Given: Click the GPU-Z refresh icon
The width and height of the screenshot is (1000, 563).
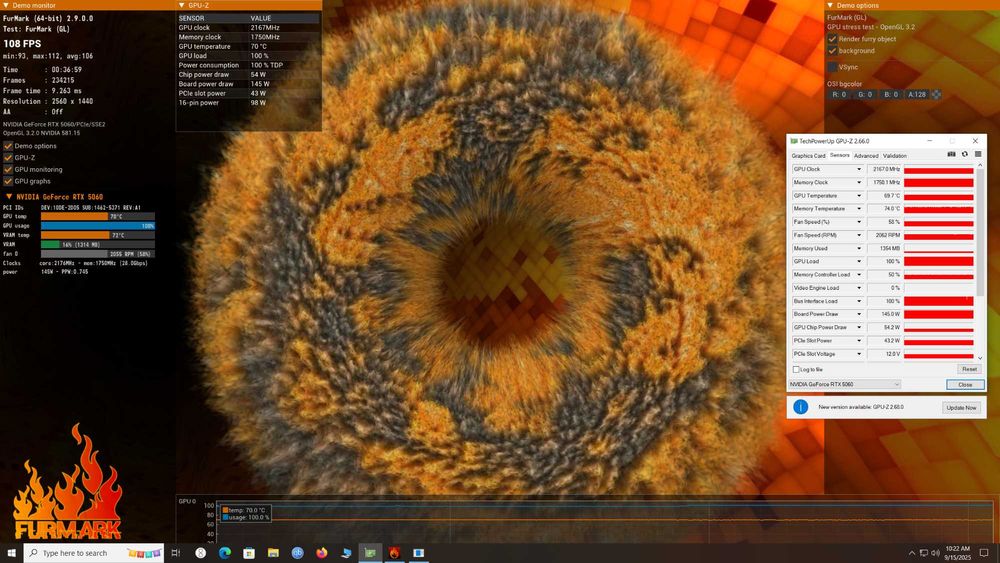Looking at the screenshot, I should tap(965, 154).
